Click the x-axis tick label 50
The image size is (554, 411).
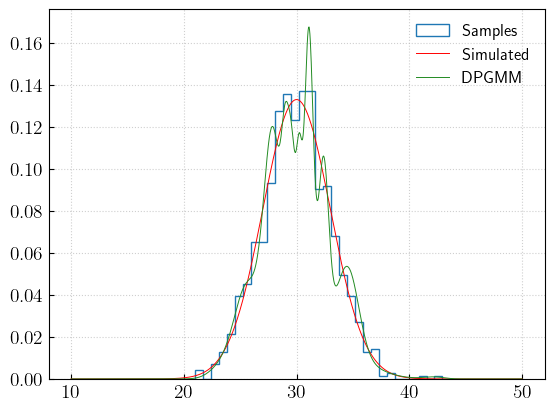pos(522,392)
